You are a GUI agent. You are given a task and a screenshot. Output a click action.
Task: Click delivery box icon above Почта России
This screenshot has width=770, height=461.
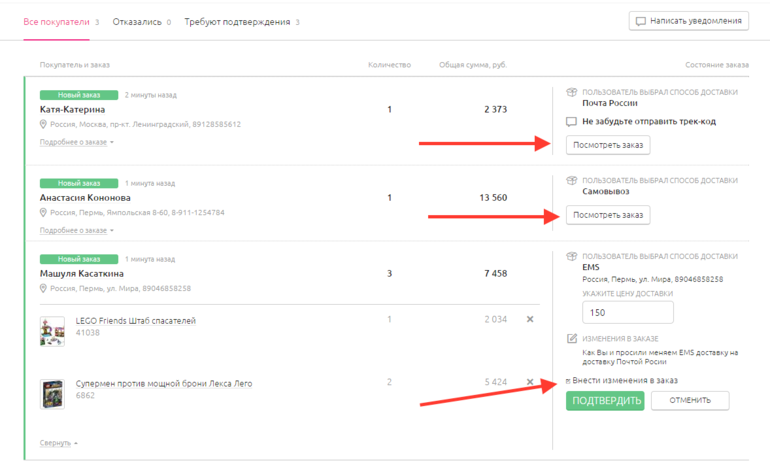pyautogui.click(x=571, y=92)
